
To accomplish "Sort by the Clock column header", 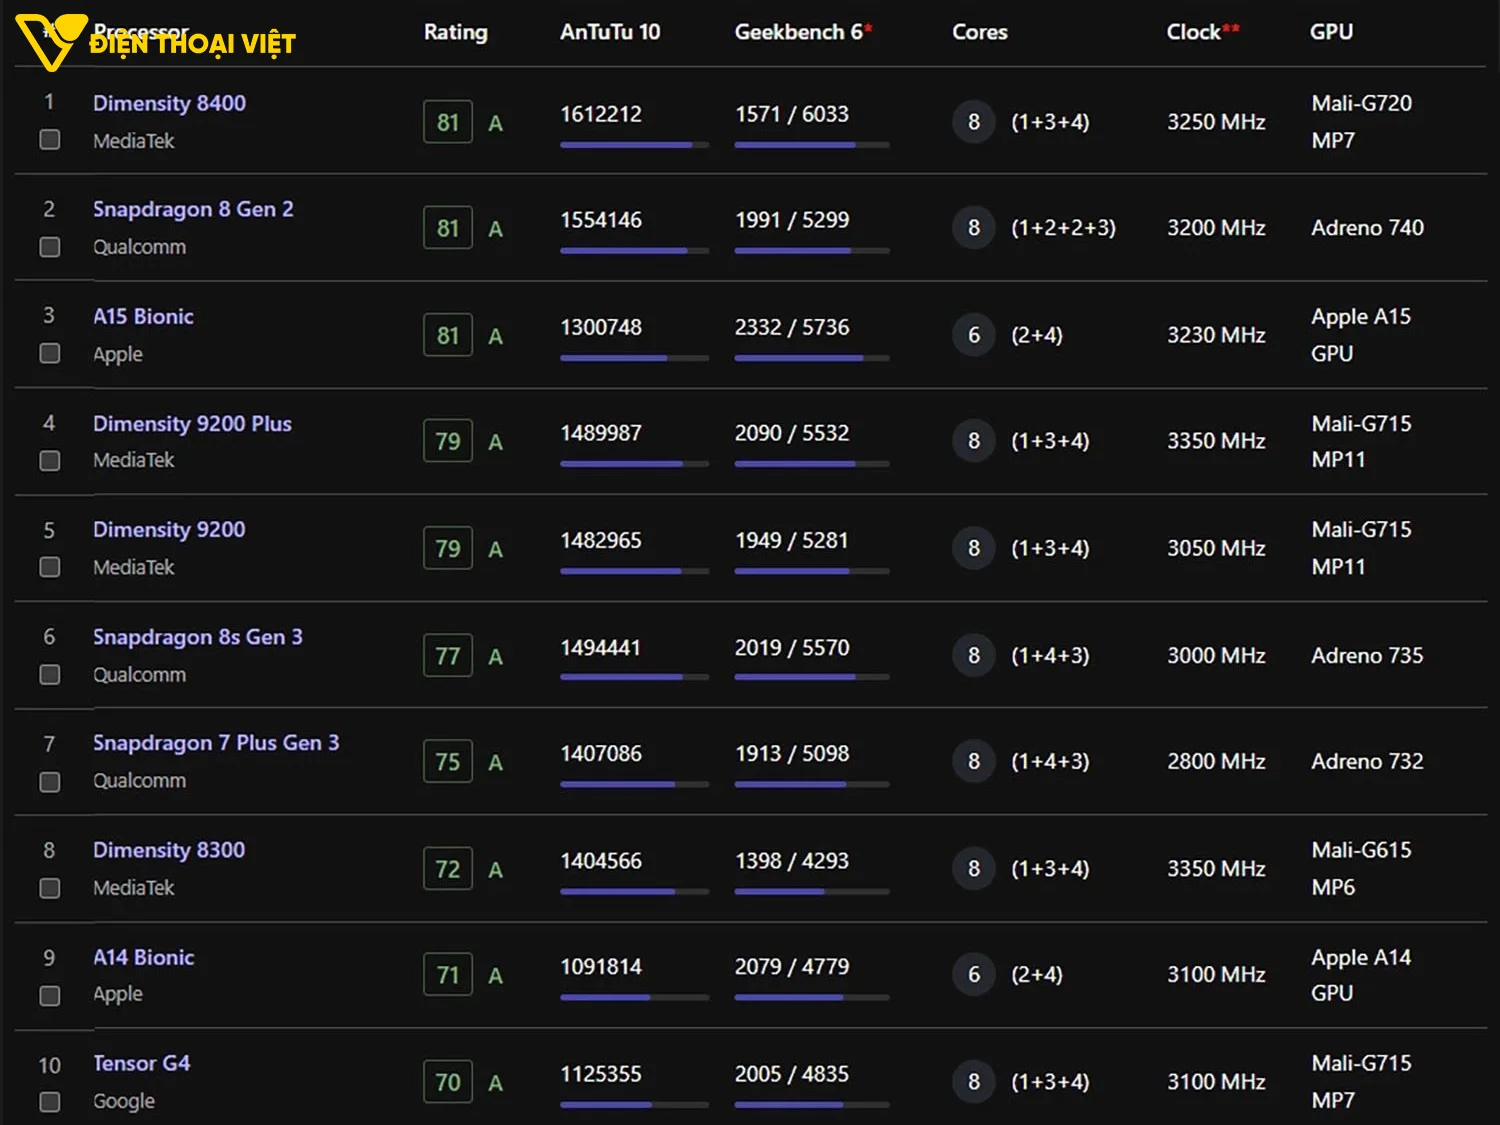I will tap(1193, 32).
